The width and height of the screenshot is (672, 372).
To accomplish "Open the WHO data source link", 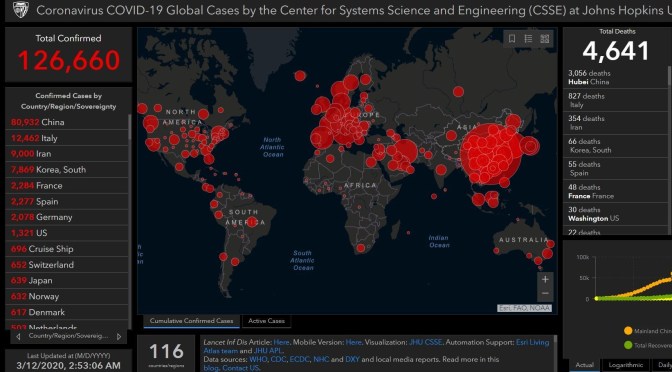I will (258, 359).
